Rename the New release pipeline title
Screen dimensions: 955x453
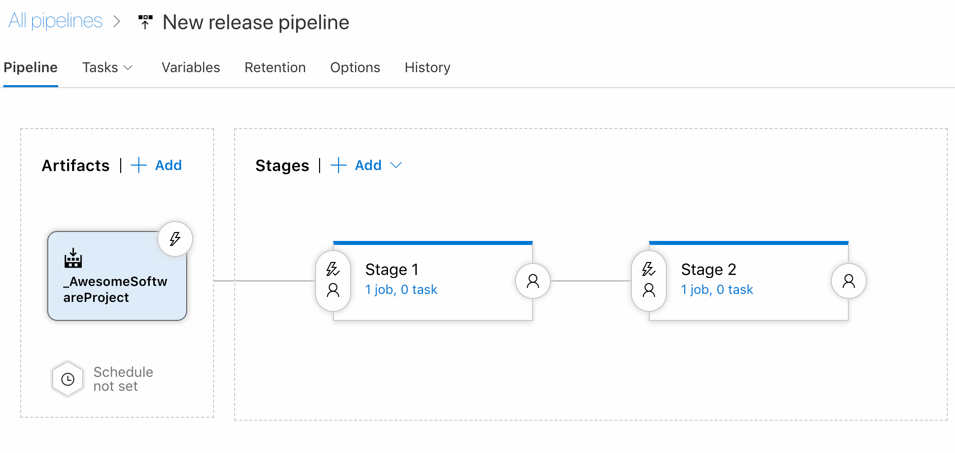tap(256, 22)
